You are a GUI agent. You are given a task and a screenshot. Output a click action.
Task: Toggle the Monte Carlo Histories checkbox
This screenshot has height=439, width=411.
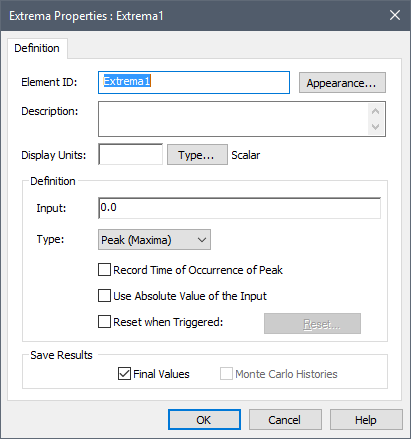point(226,374)
